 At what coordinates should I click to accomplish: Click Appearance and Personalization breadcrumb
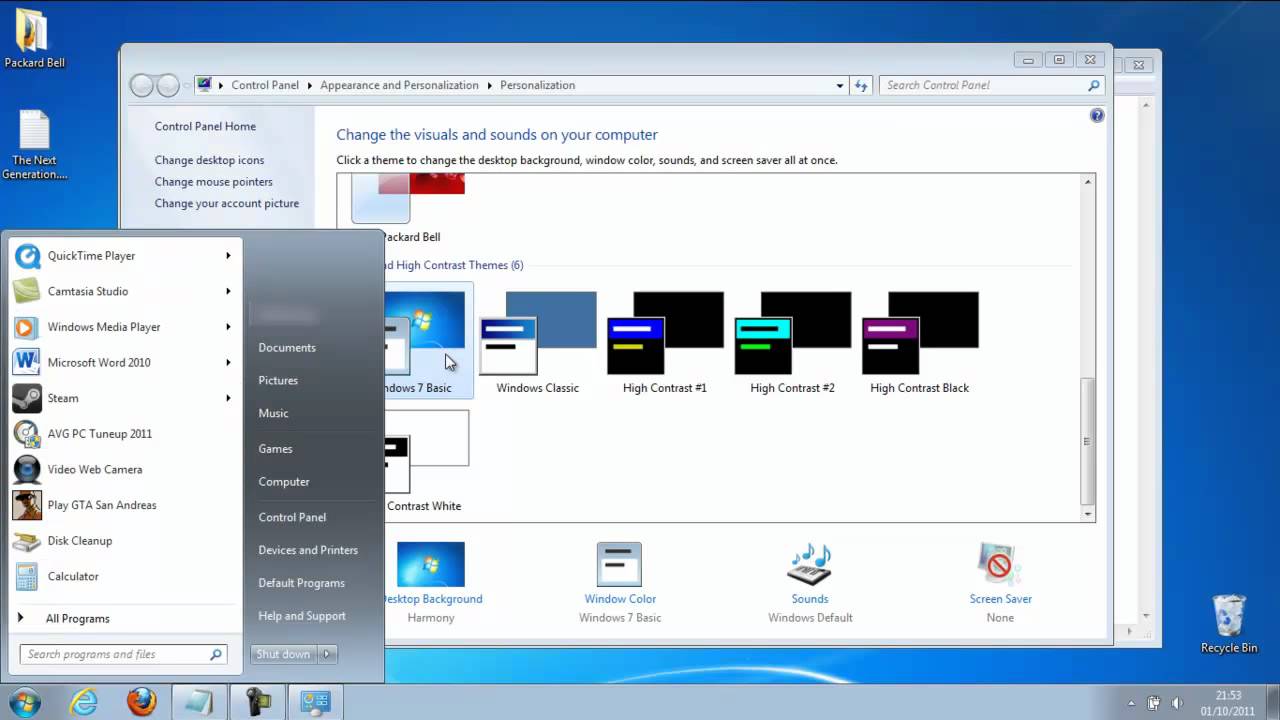(399, 86)
